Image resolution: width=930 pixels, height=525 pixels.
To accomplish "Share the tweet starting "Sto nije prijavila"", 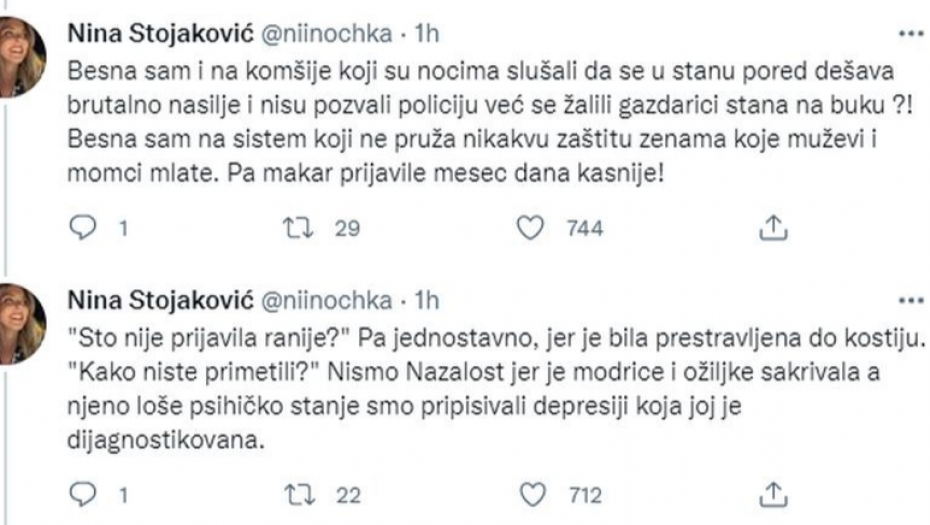I will [x=770, y=494].
